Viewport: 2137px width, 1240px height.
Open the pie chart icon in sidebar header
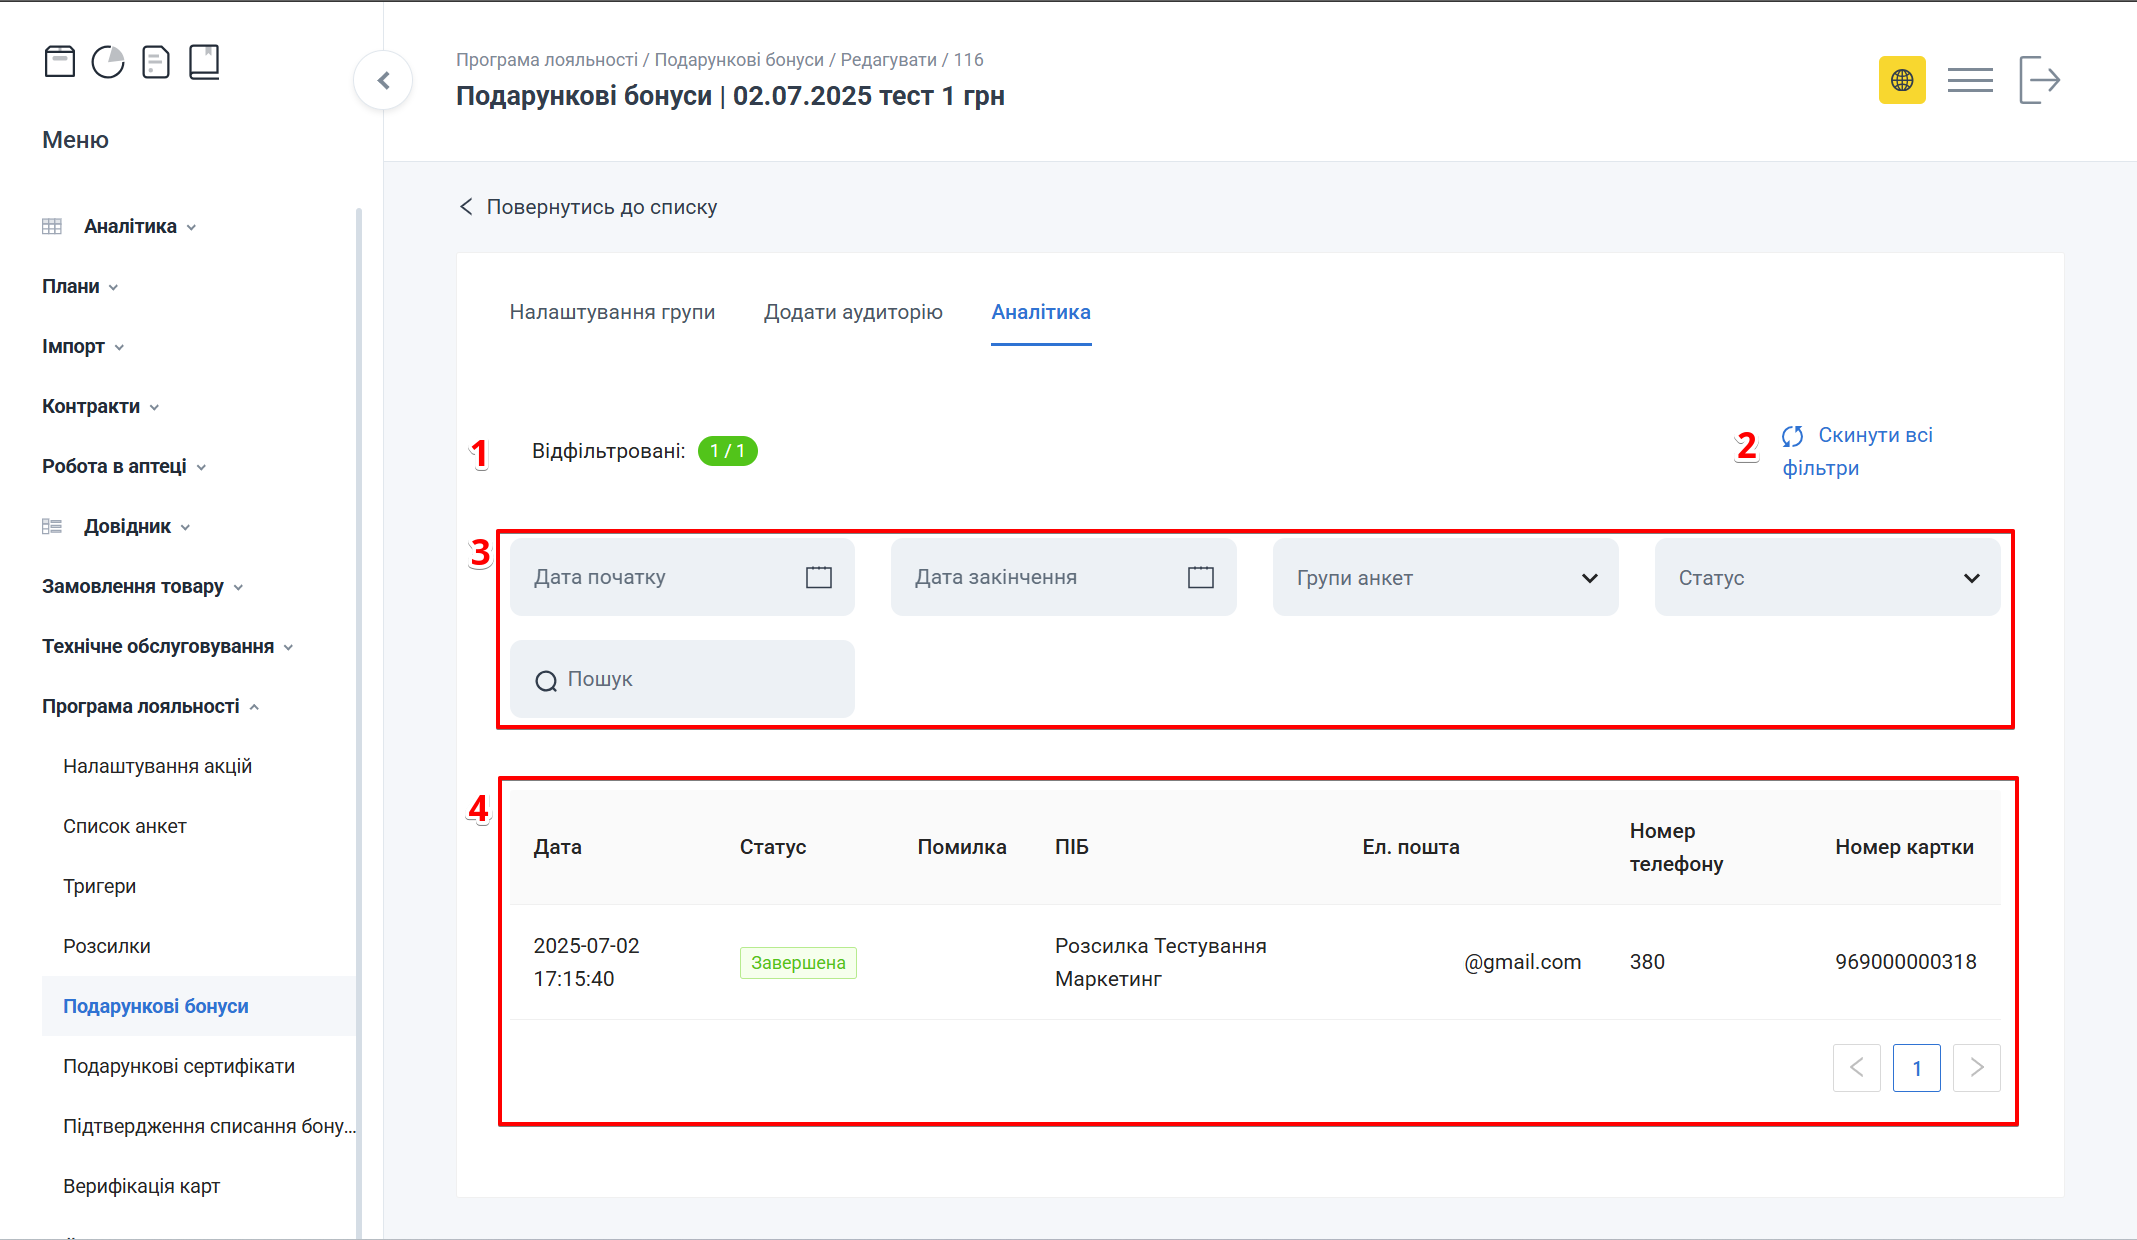(108, 62)
